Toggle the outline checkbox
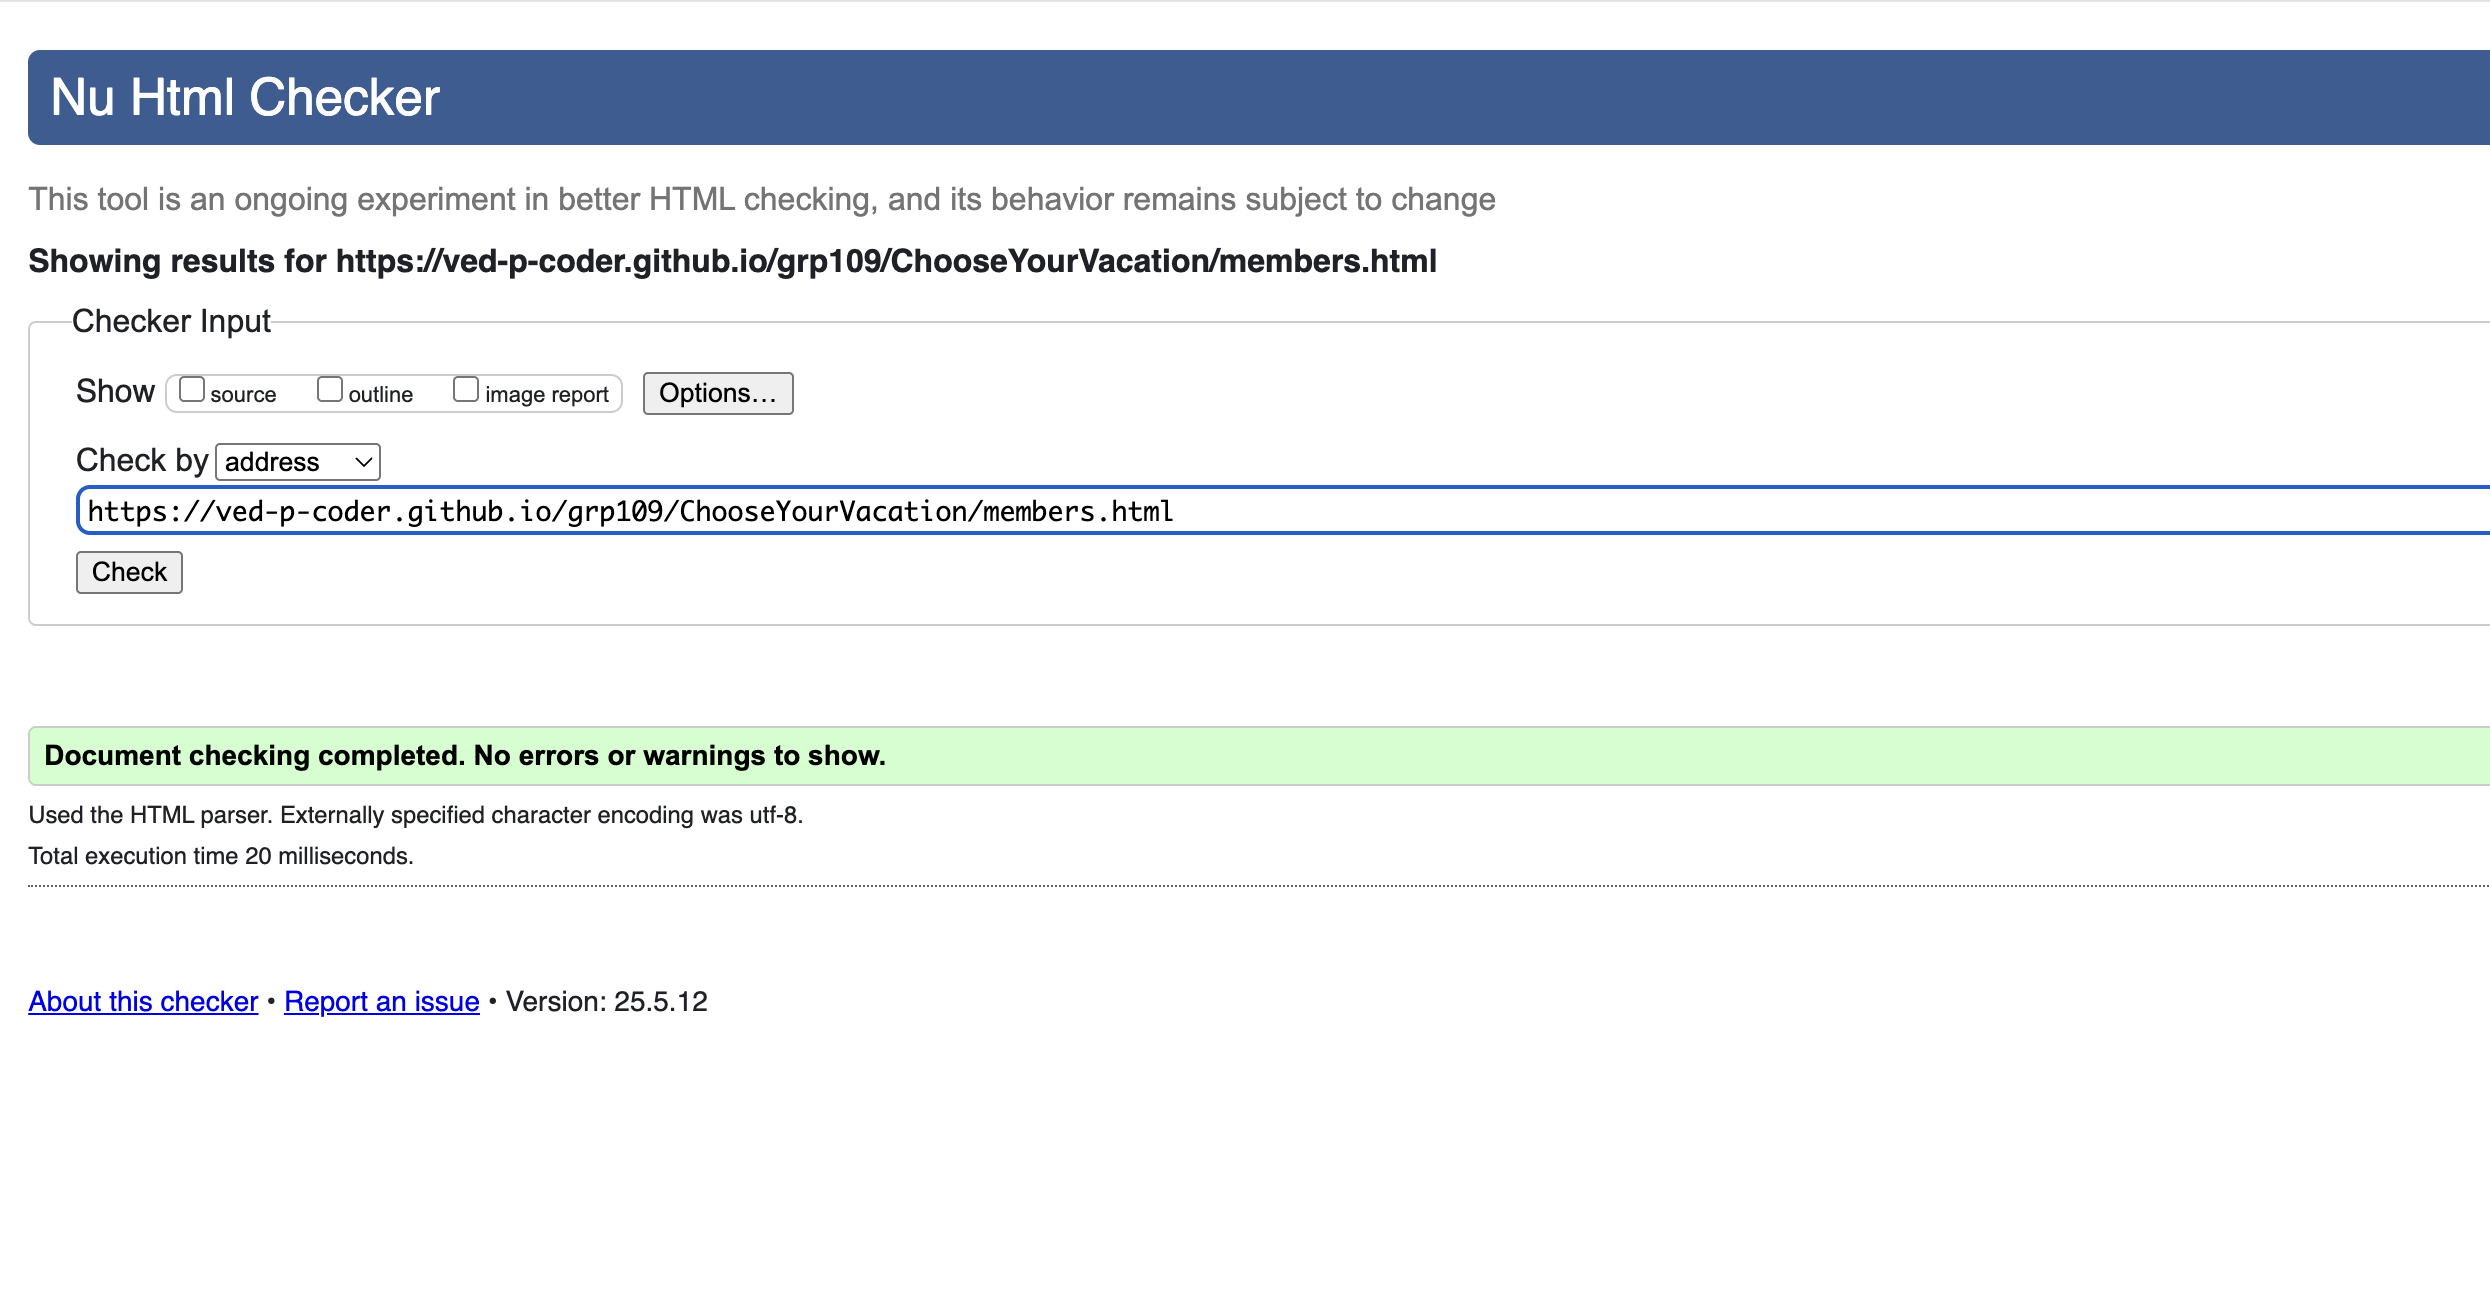2490x1310 pixels. [x=330, y=390]
